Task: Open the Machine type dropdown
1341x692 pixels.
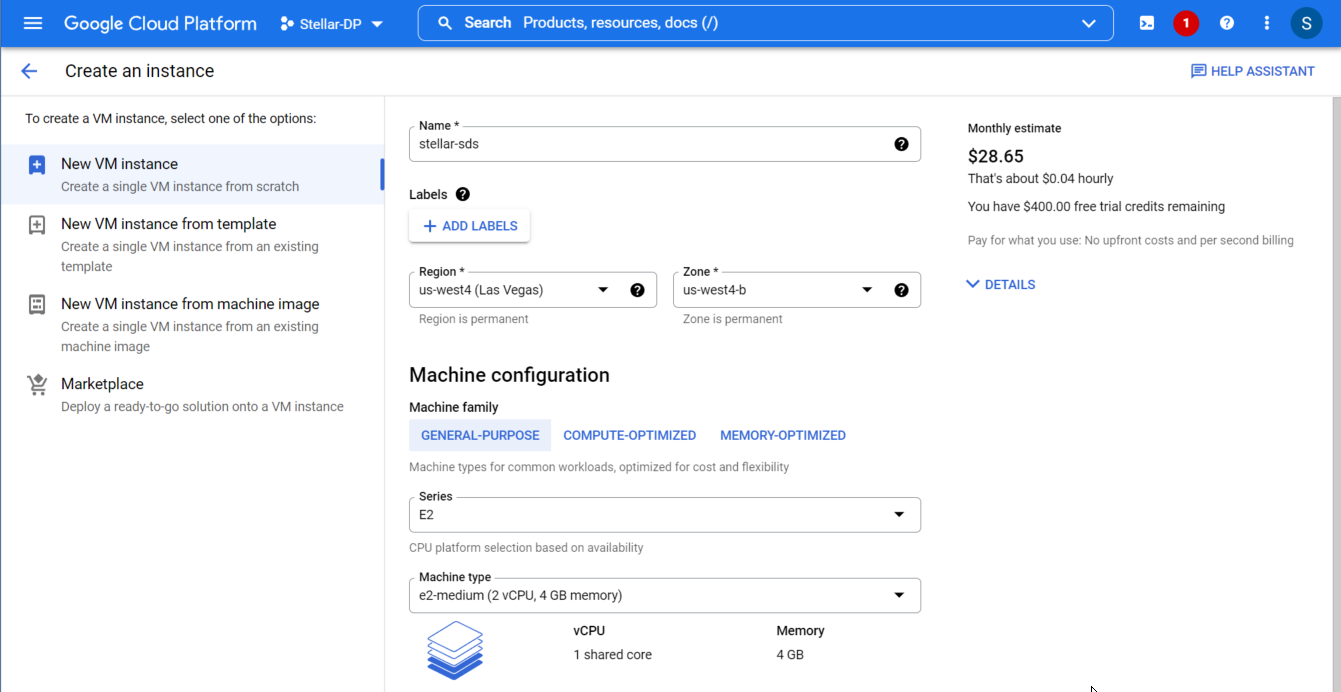Action: (664, 595)
